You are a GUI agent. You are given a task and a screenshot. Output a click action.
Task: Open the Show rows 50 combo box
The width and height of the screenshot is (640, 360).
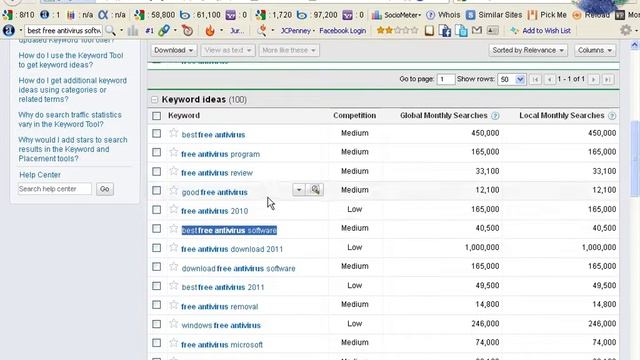[511, 79]
